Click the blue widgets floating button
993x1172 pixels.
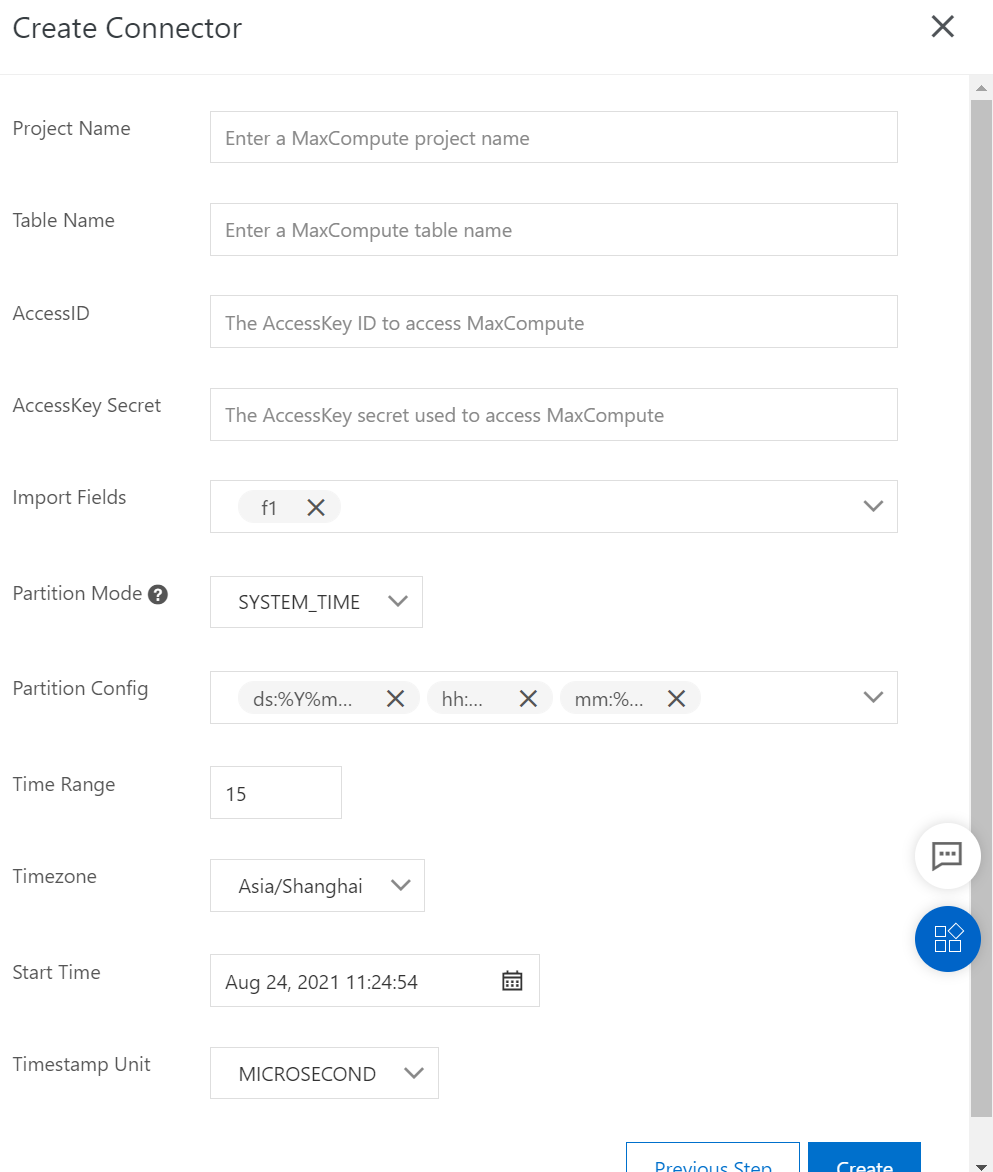[947, 939]
